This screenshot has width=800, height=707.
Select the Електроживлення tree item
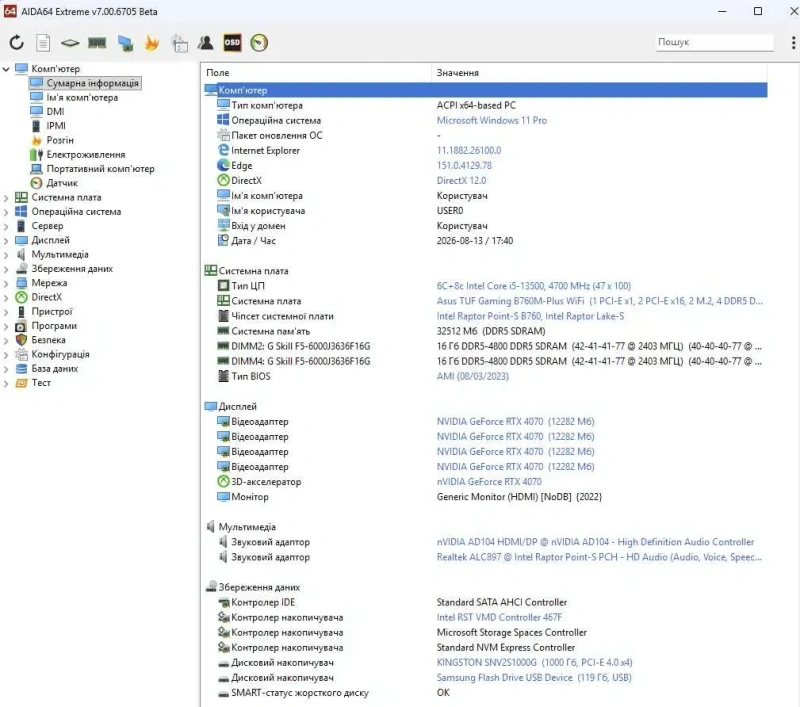pyautogui.click(x=86, y=155)
